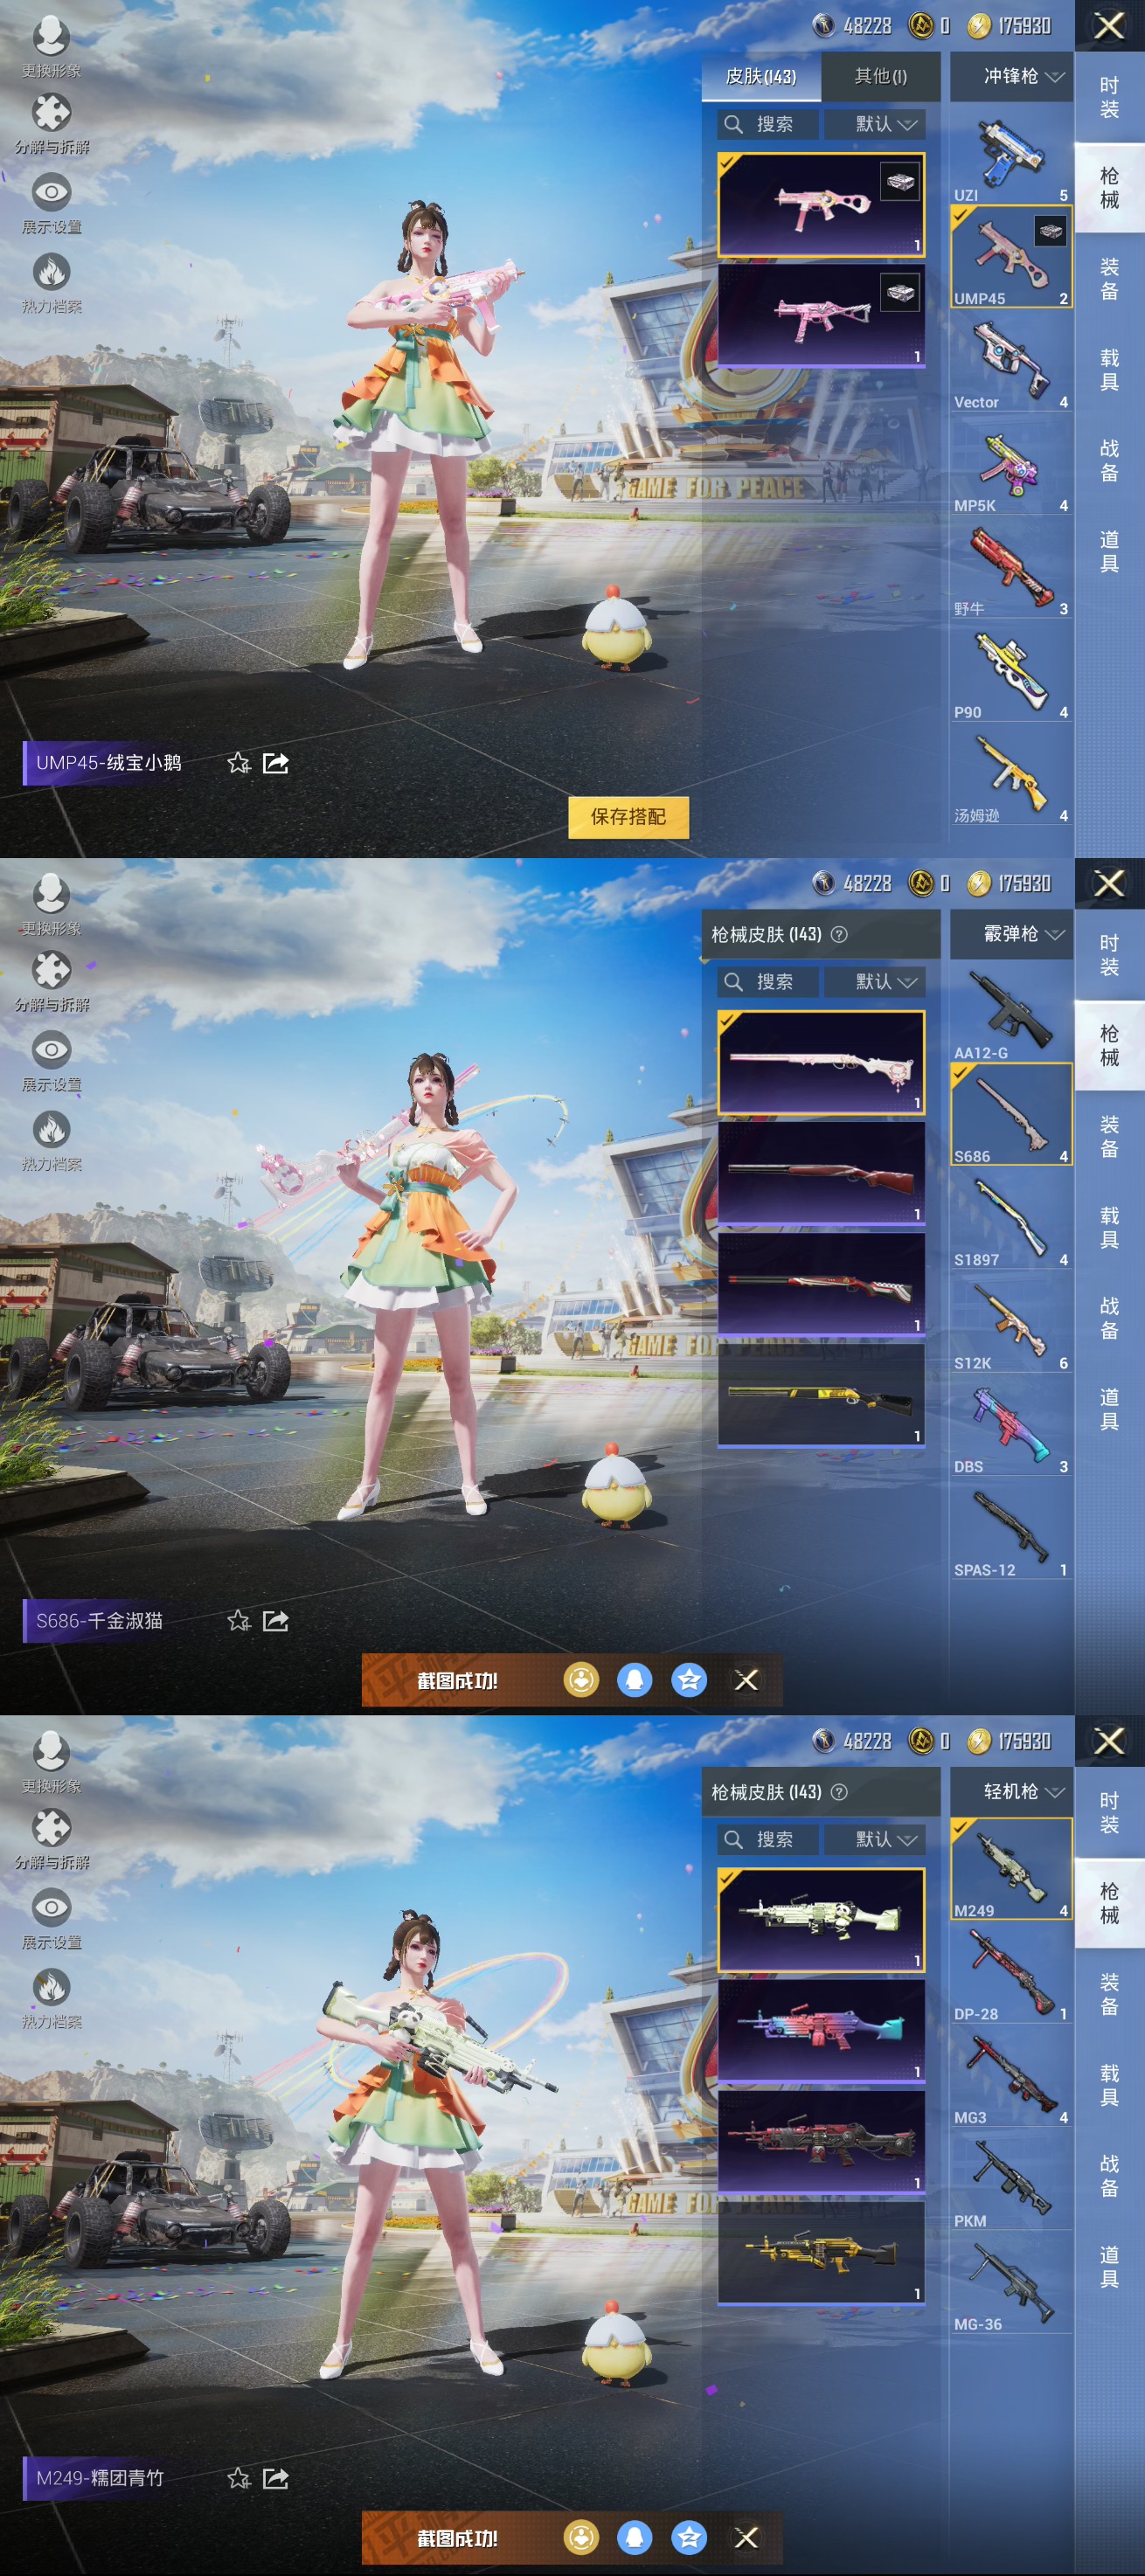Image resolution: width=1145 pixels, height=2576 pixels.
Task: Select the DBS shotgun icon
Action: [1010, 1427]
